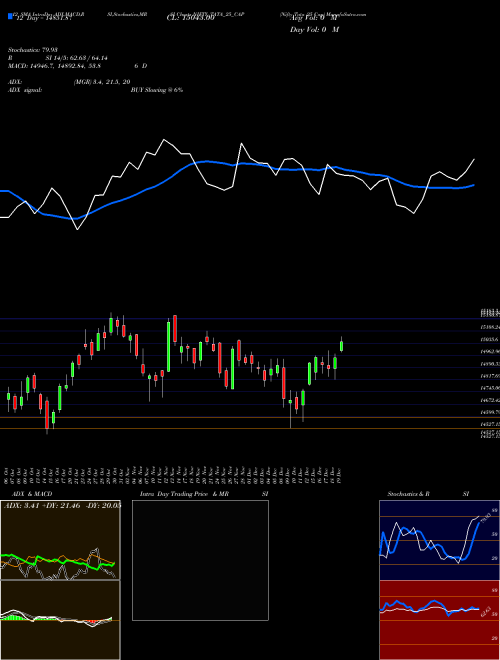
Task: Click the ADX indicator chart panel
Action: 60,540
